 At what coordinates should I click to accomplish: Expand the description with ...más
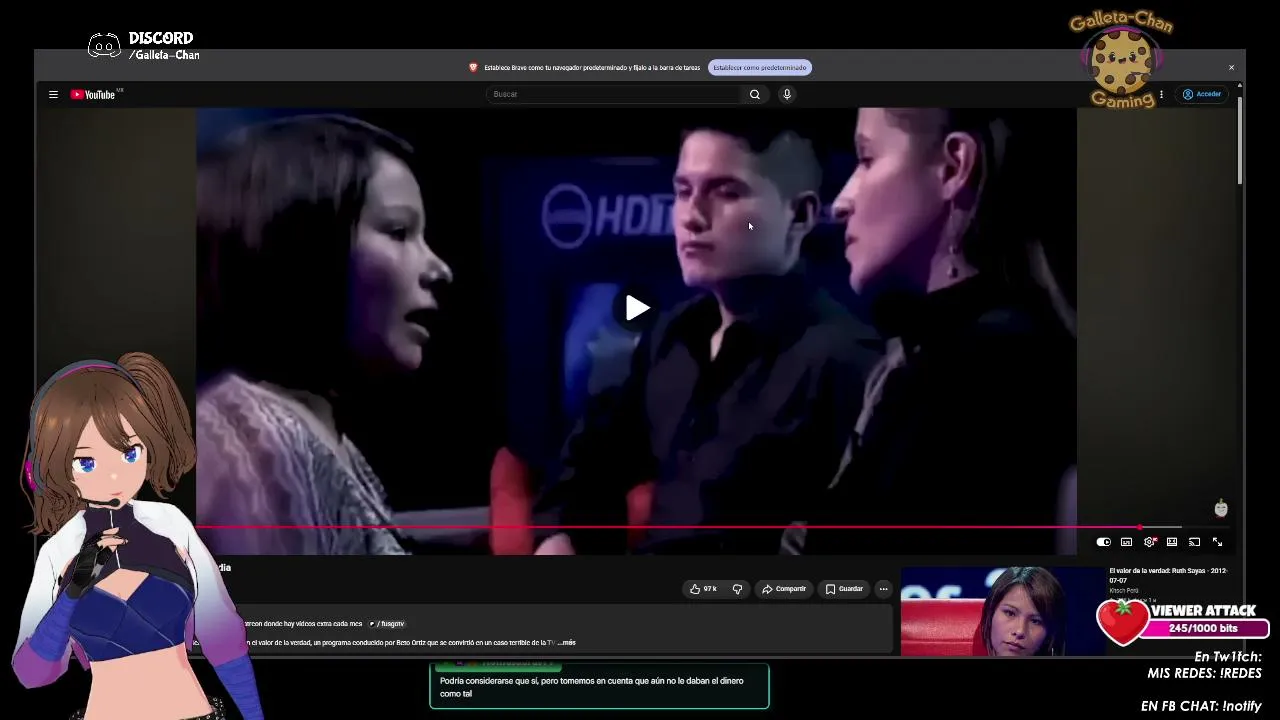click(x=567, y=643)
